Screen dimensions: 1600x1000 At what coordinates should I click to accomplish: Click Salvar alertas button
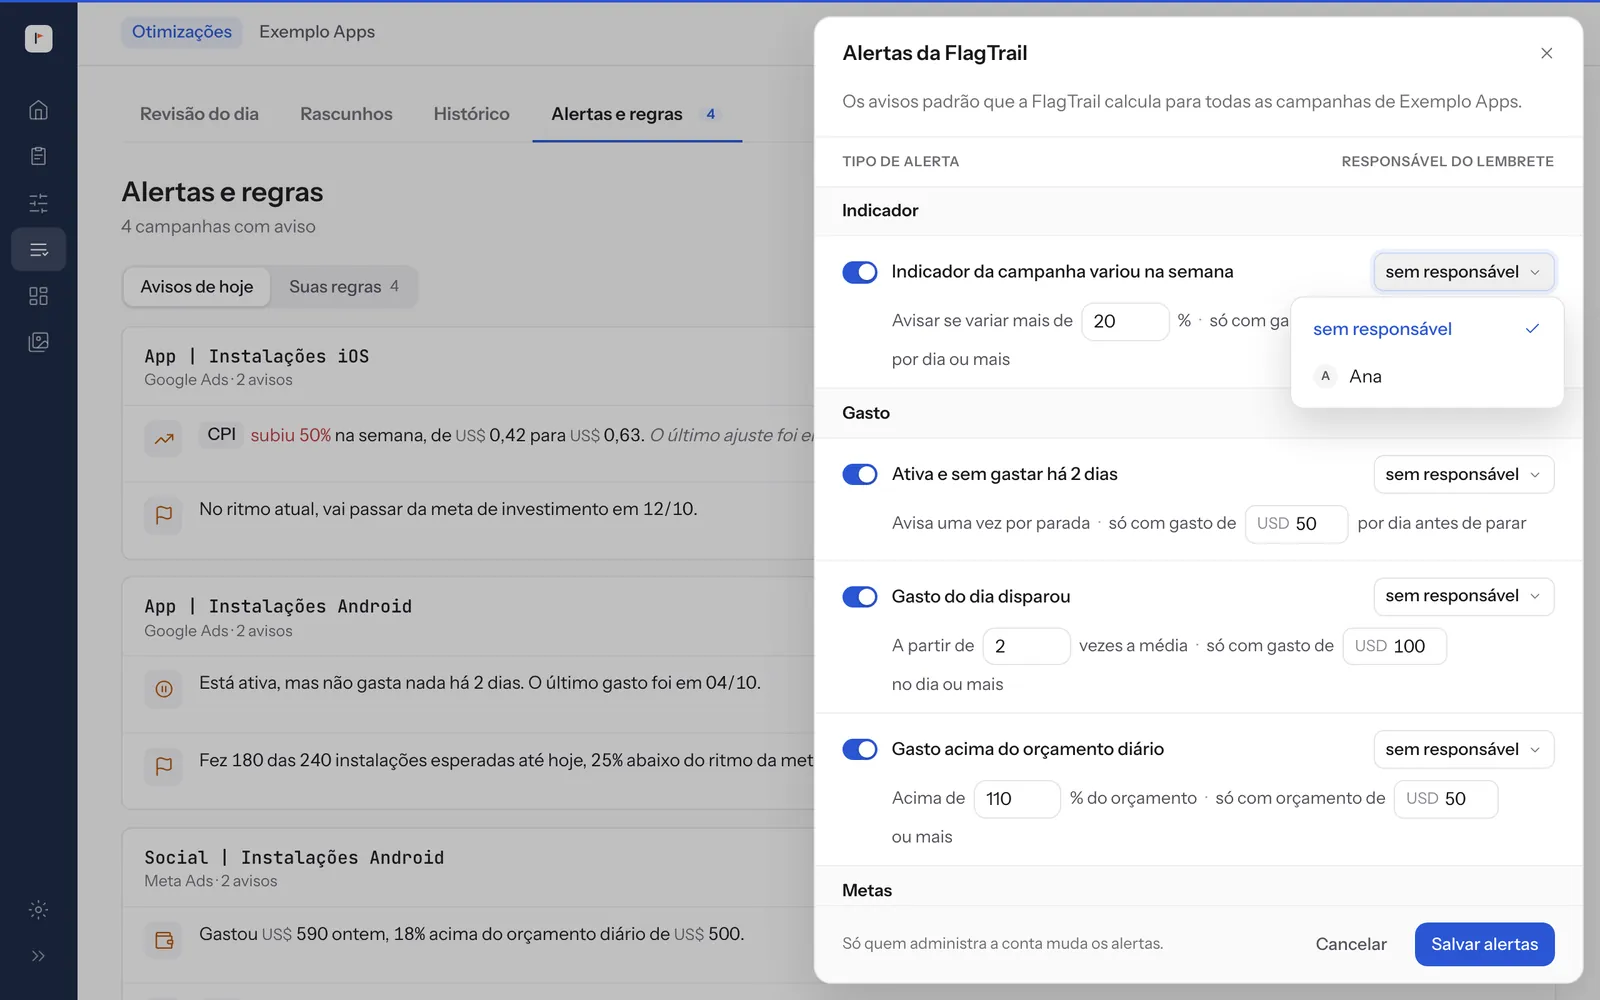click(1484, 944)
